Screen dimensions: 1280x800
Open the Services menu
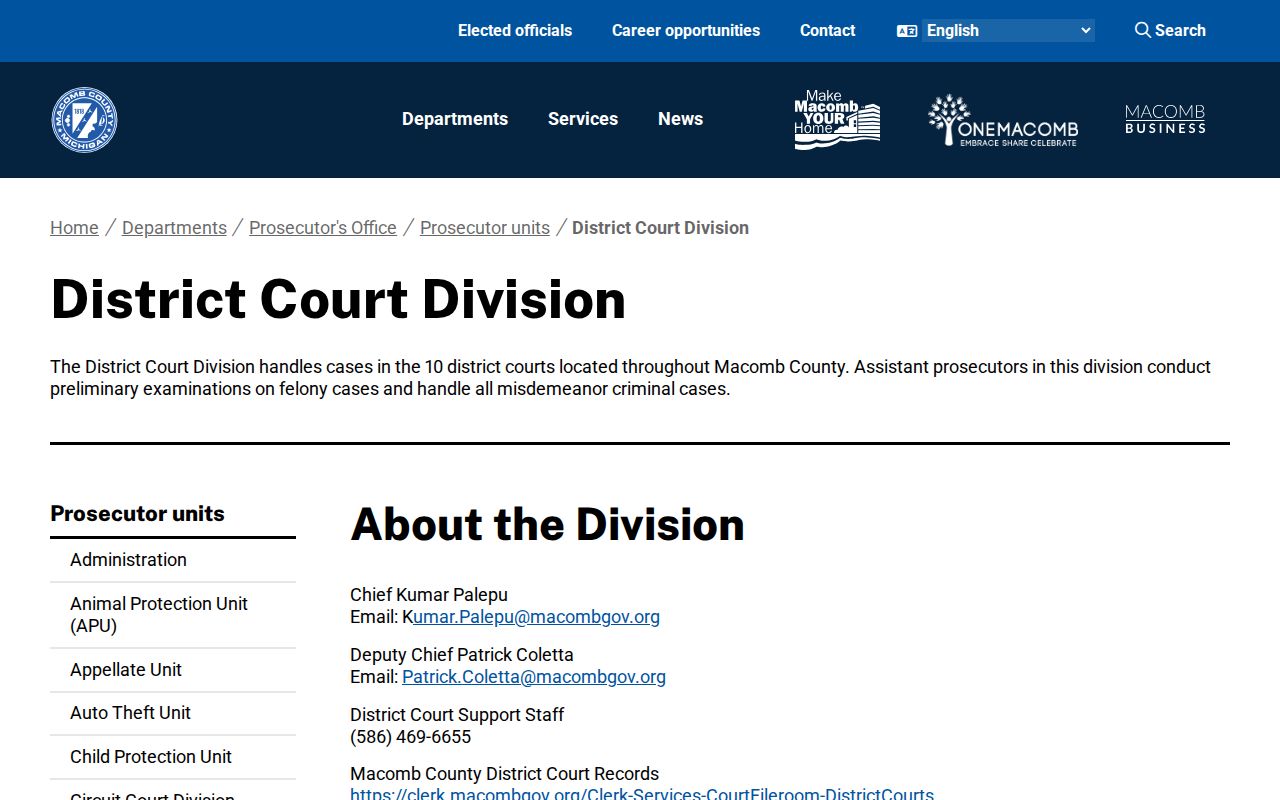583,119
